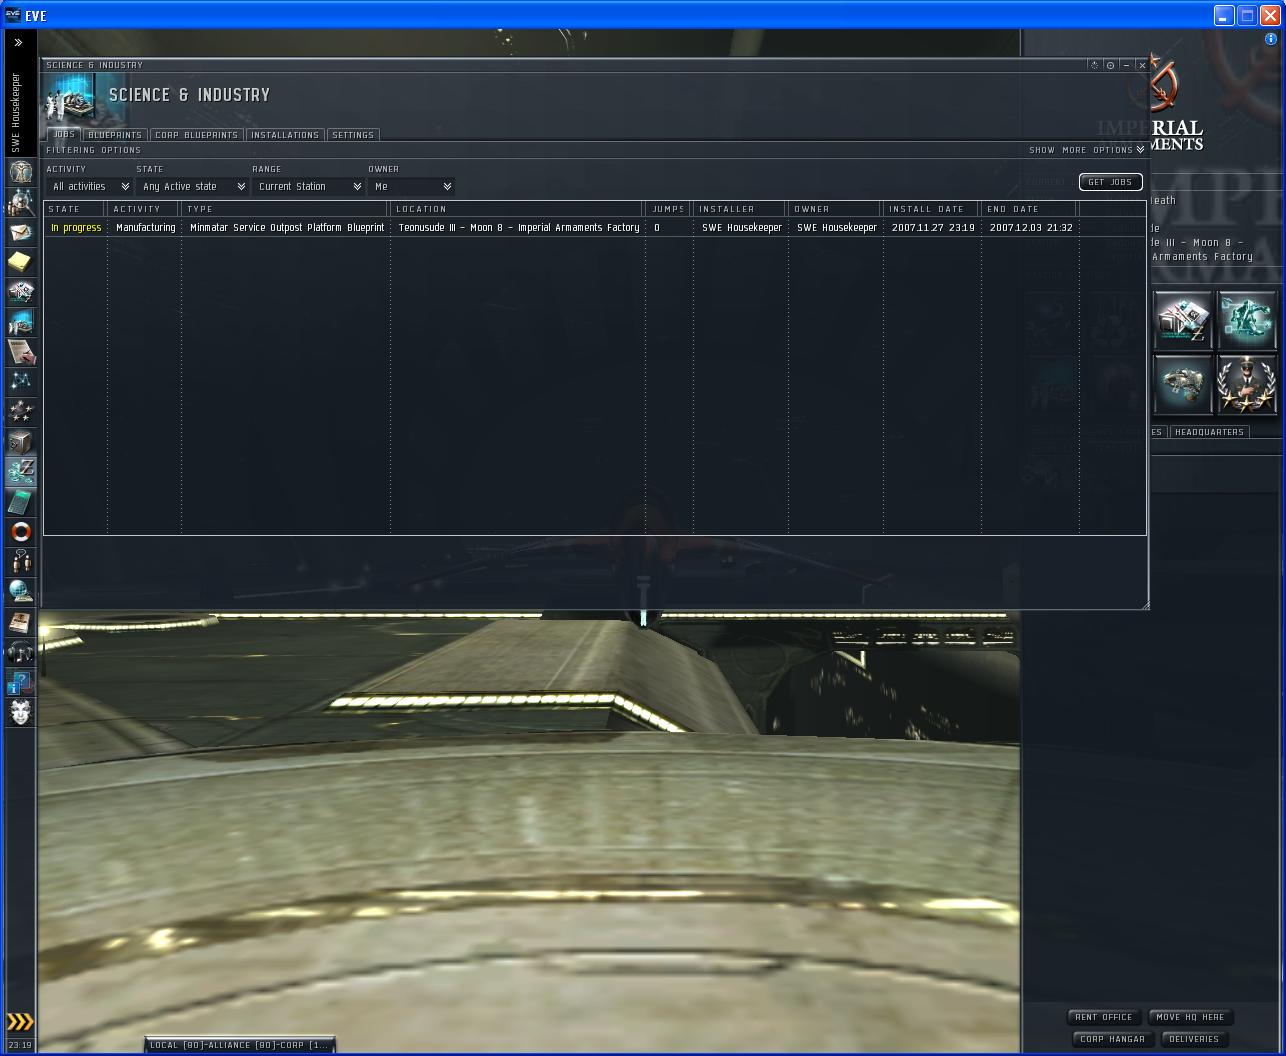Screen dimensions: 1286x1056
Task: Click the station service icon with the Z
Action: 1183,320
